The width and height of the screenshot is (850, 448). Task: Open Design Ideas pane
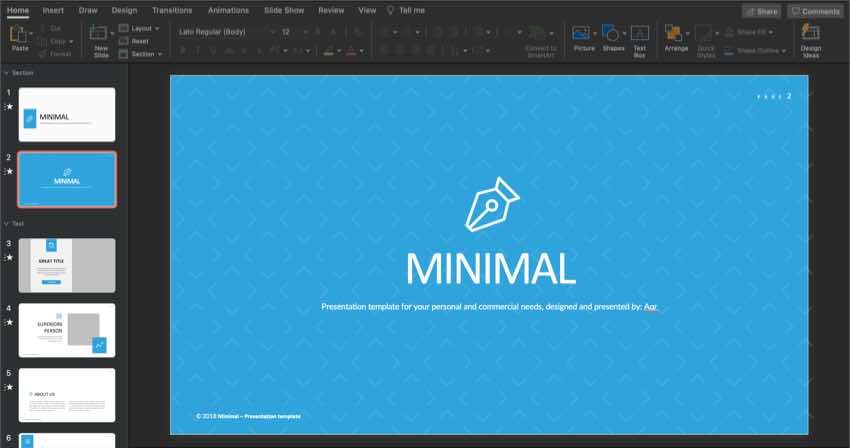click(x=810, y=38)
